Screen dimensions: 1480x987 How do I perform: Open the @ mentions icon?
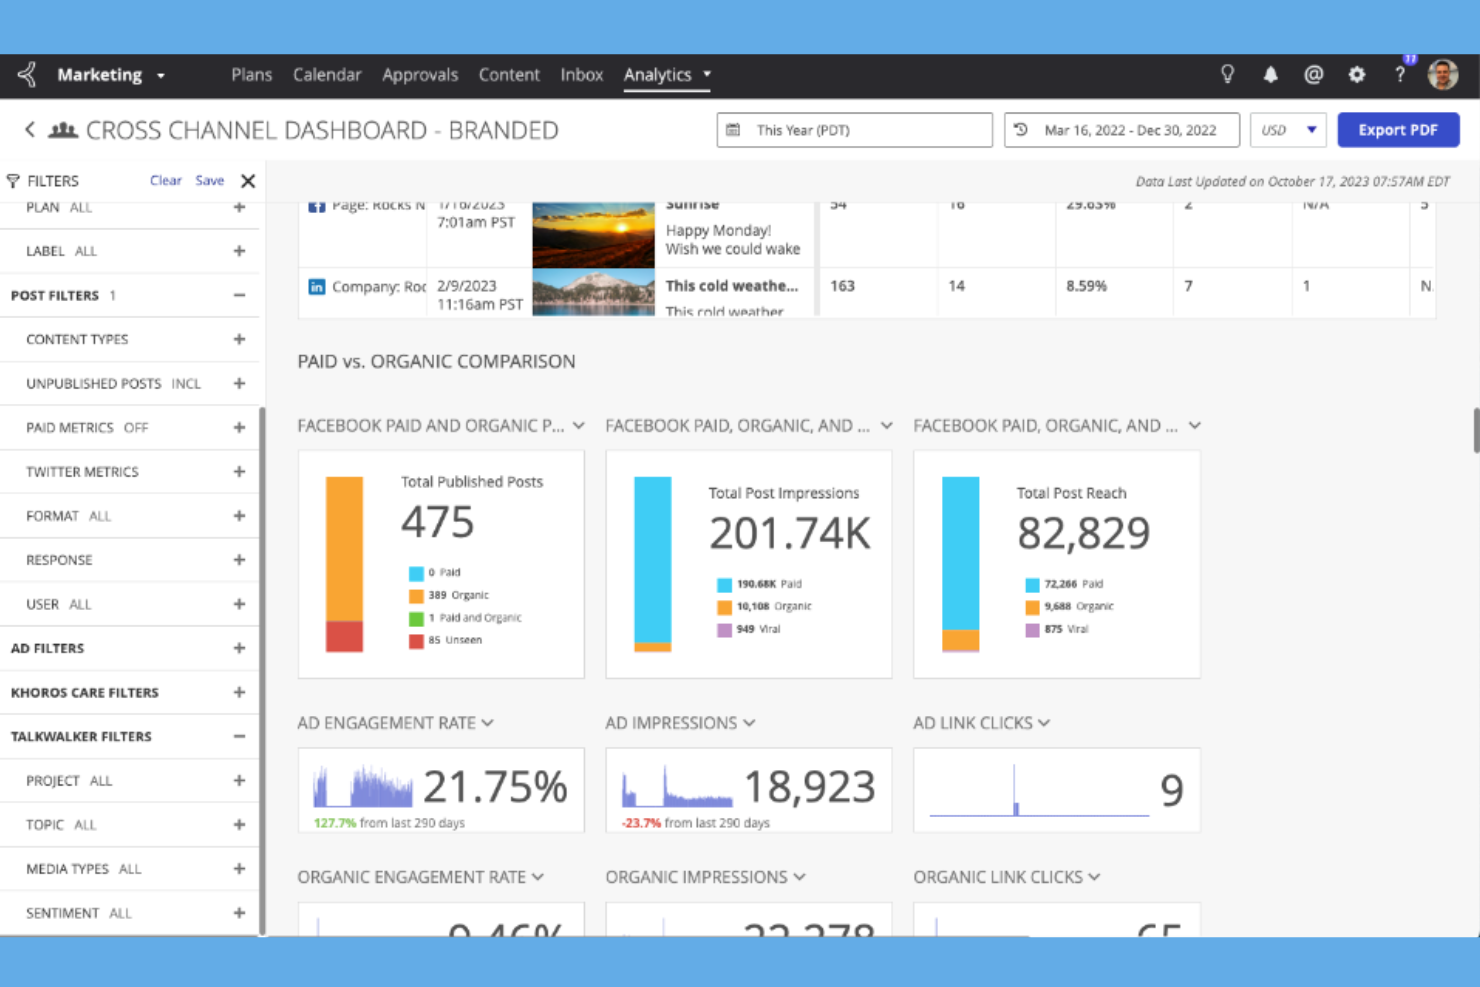pyautogui.click(x=1313, y=75)
